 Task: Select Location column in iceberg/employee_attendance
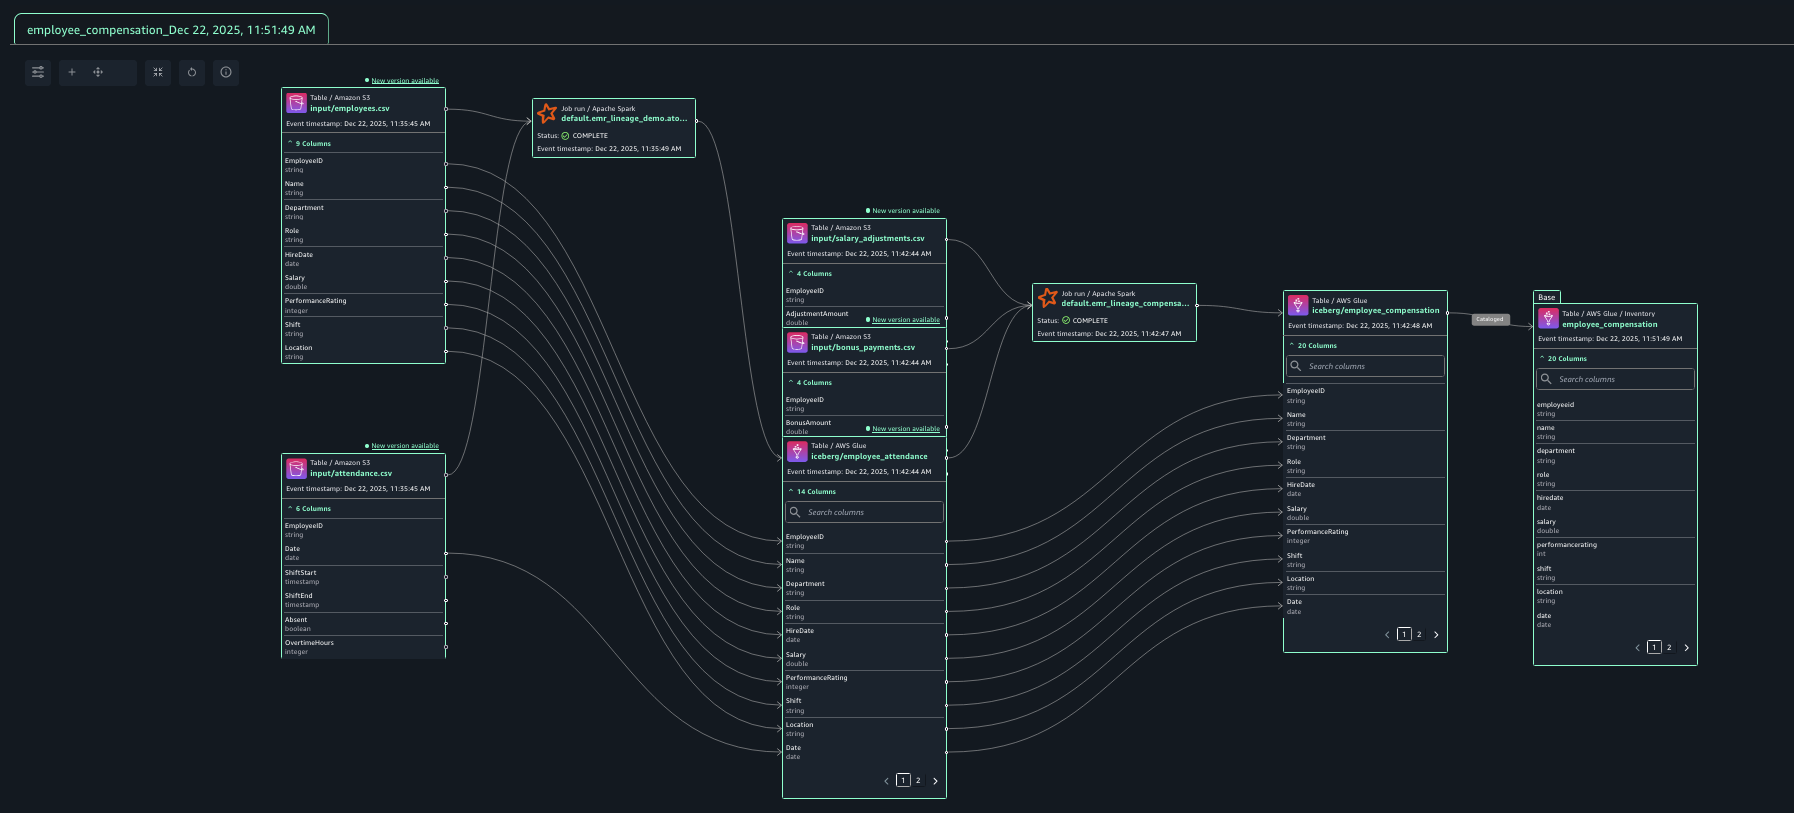865,729
